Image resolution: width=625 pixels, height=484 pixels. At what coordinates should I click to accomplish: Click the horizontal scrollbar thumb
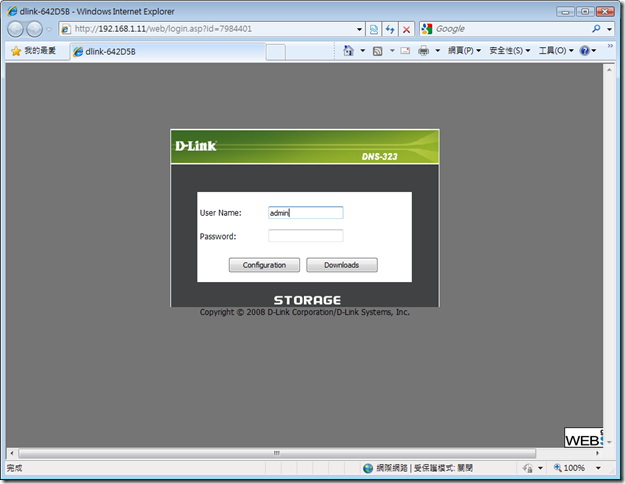277,453
